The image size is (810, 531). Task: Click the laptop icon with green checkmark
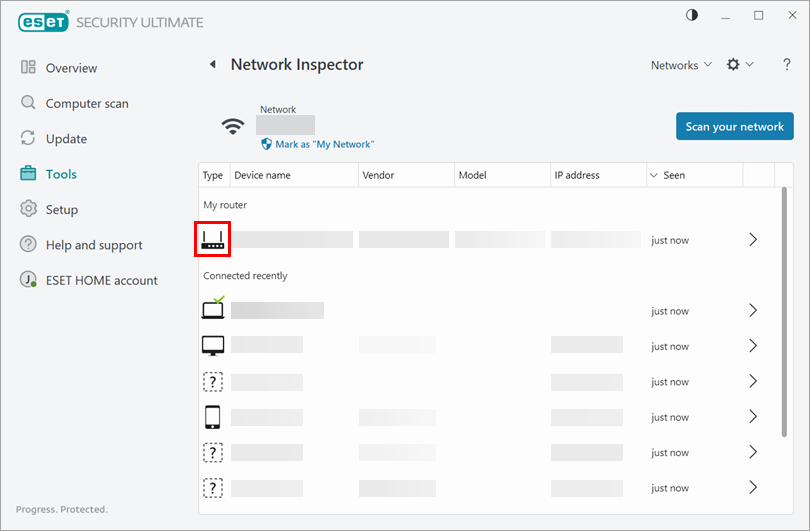[213, 309]
